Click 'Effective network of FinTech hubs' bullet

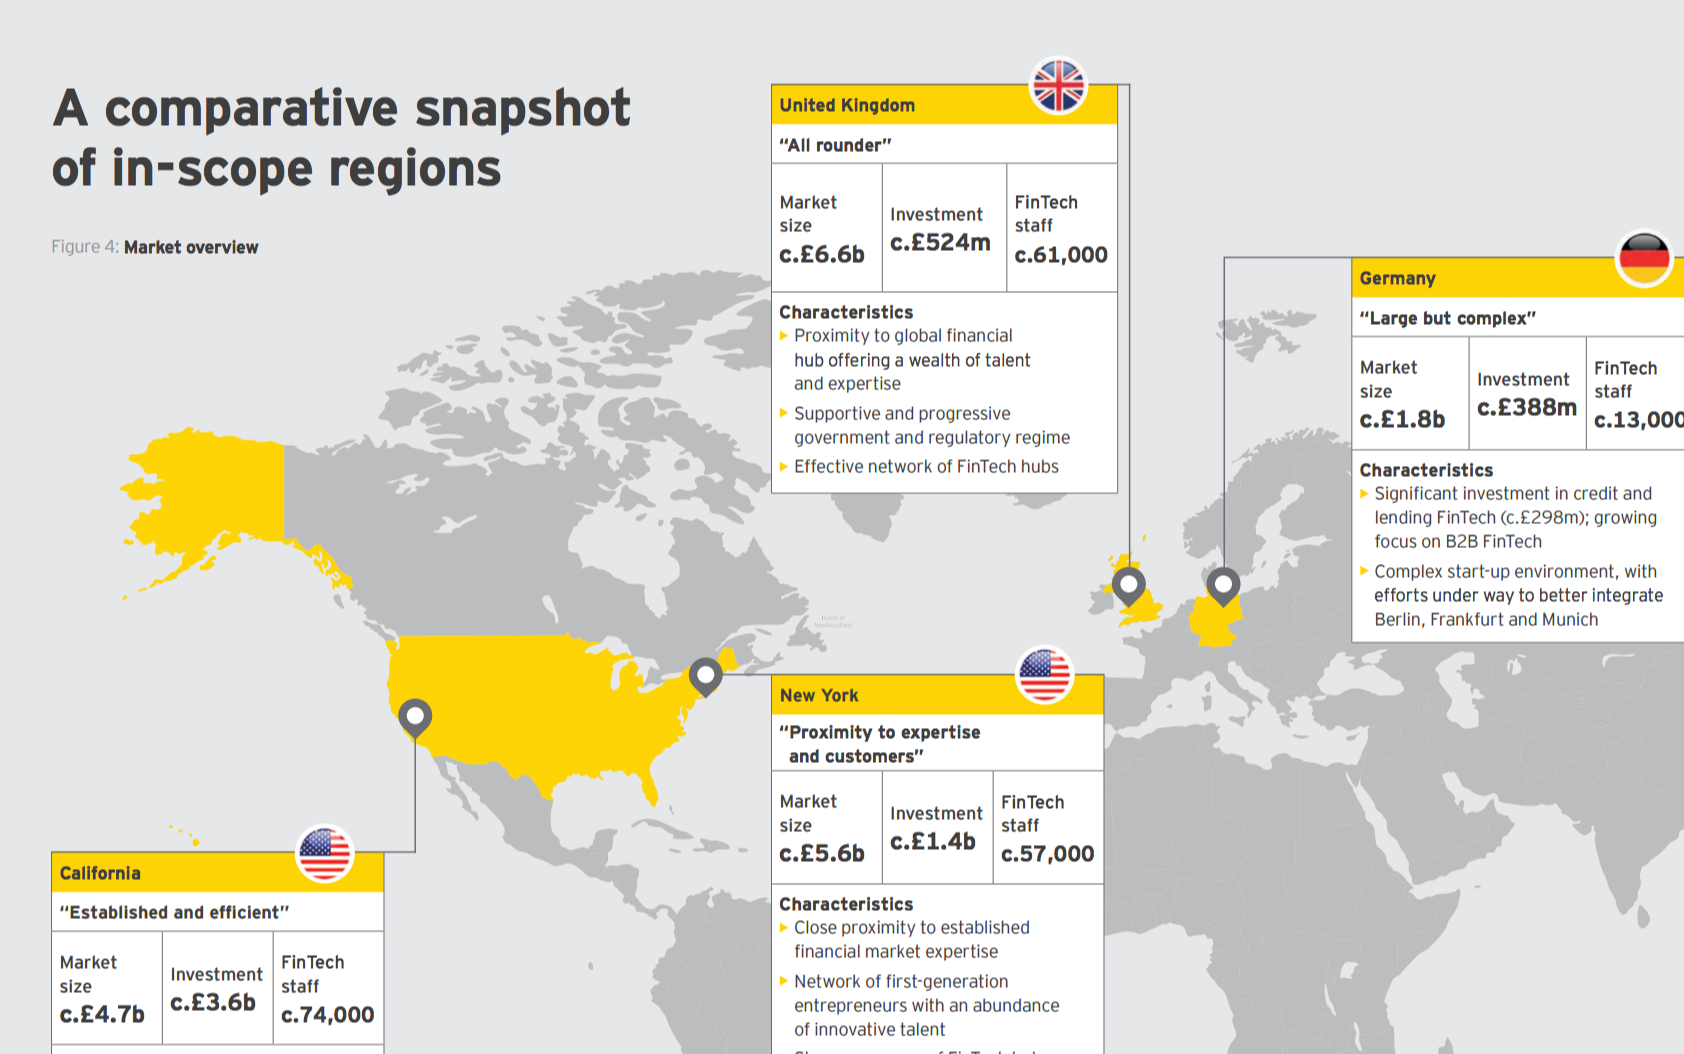(x=926, y=467)
